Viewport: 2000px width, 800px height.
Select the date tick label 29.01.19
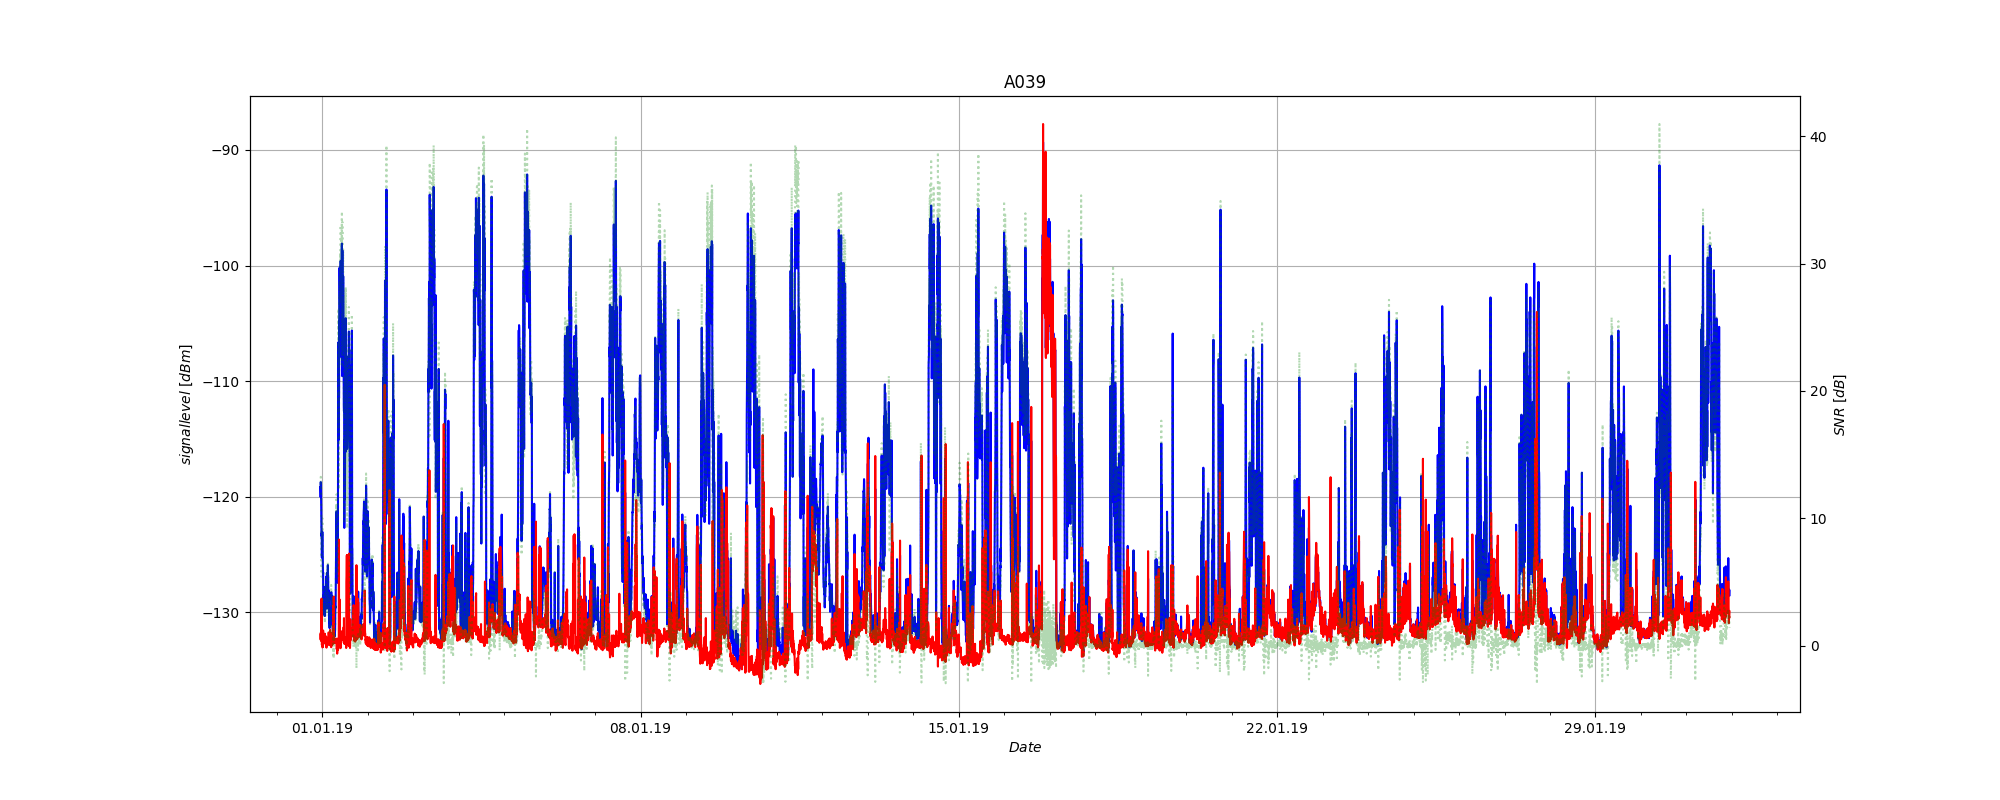(1595, 728)
